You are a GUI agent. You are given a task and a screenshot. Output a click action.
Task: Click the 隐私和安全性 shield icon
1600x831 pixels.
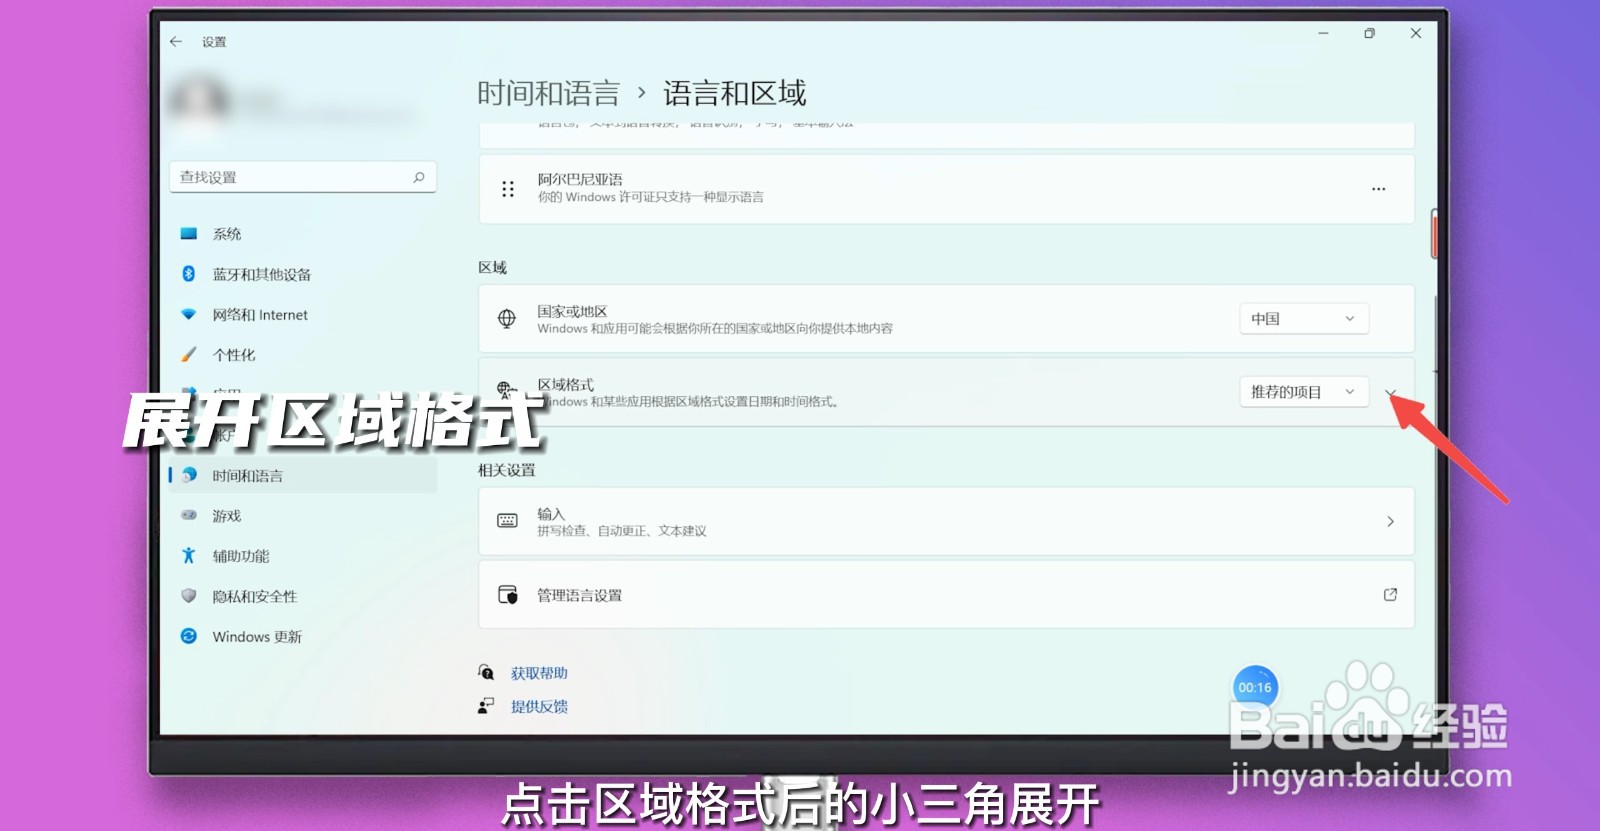189,596
